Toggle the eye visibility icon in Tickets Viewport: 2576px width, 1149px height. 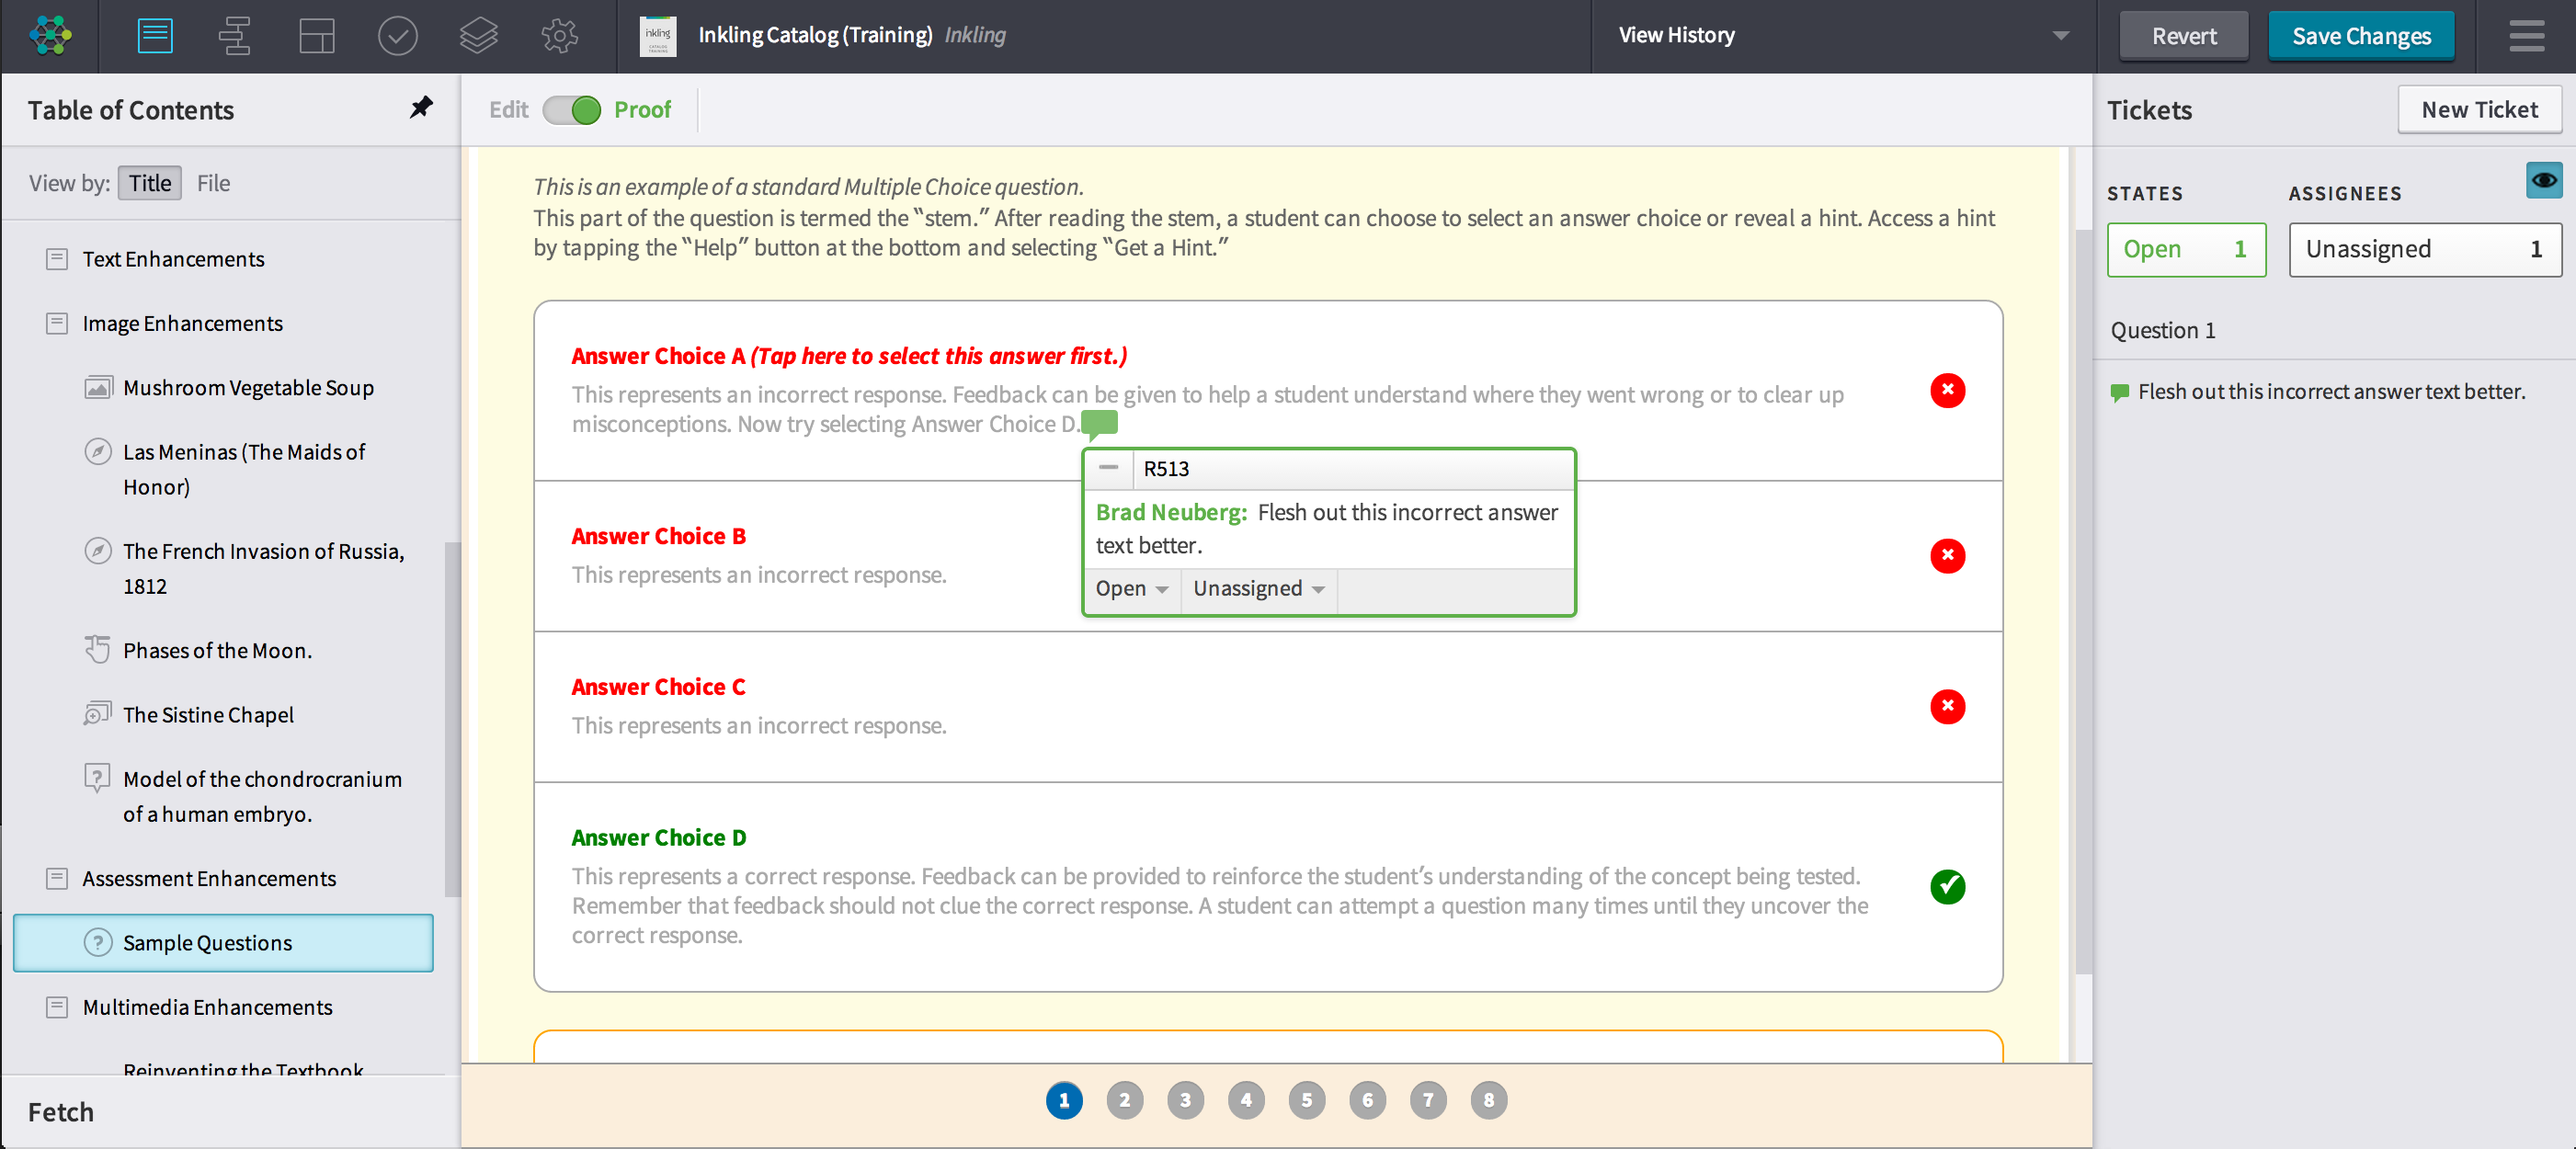click(x=2543, y=180)
